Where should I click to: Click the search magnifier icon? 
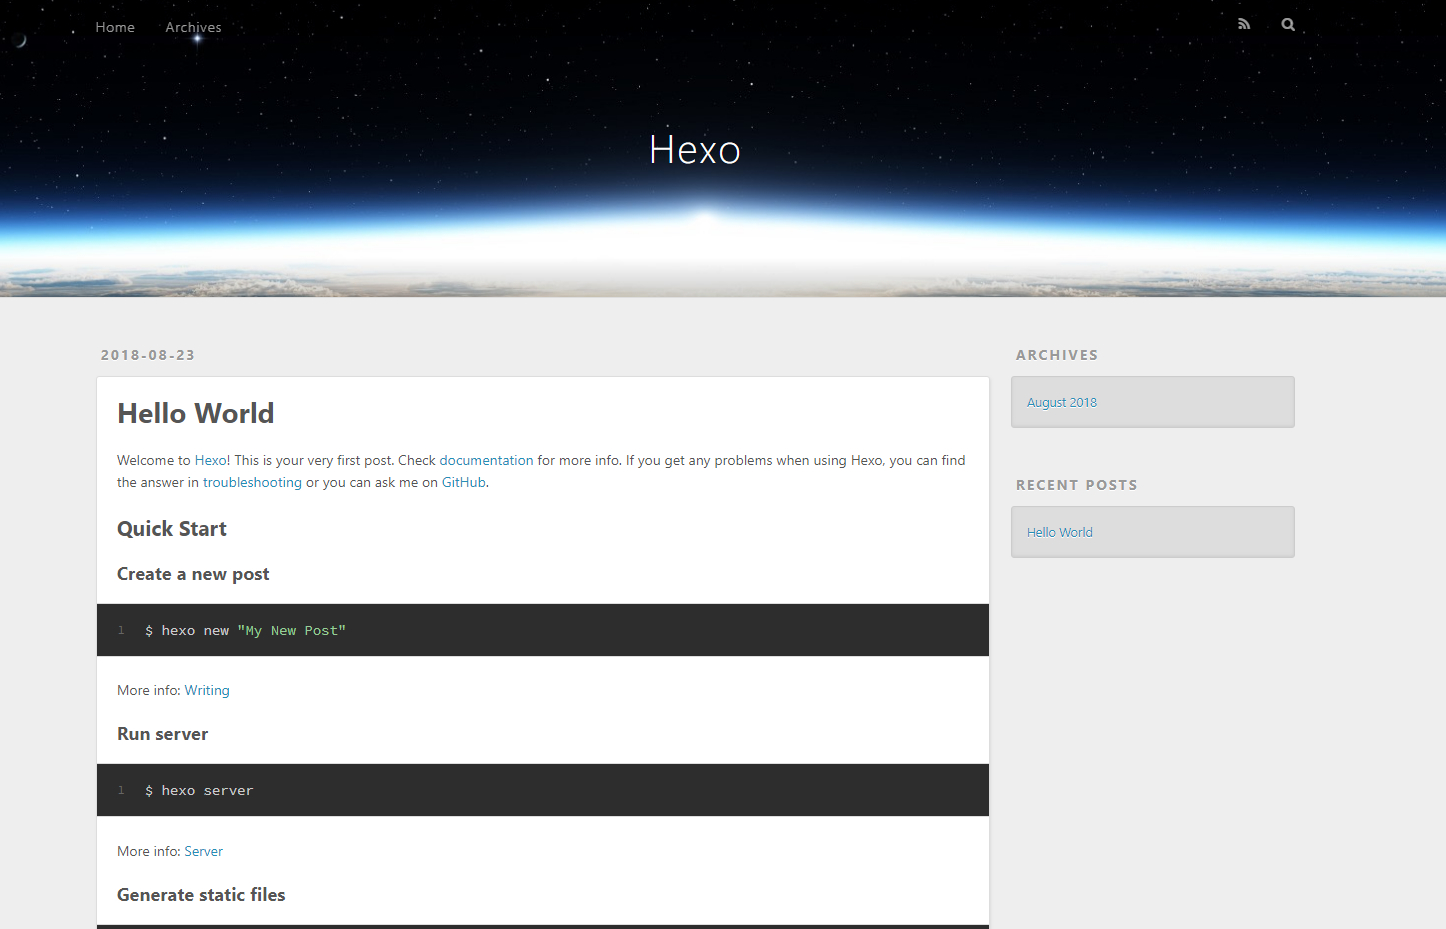pos(1288,24)
